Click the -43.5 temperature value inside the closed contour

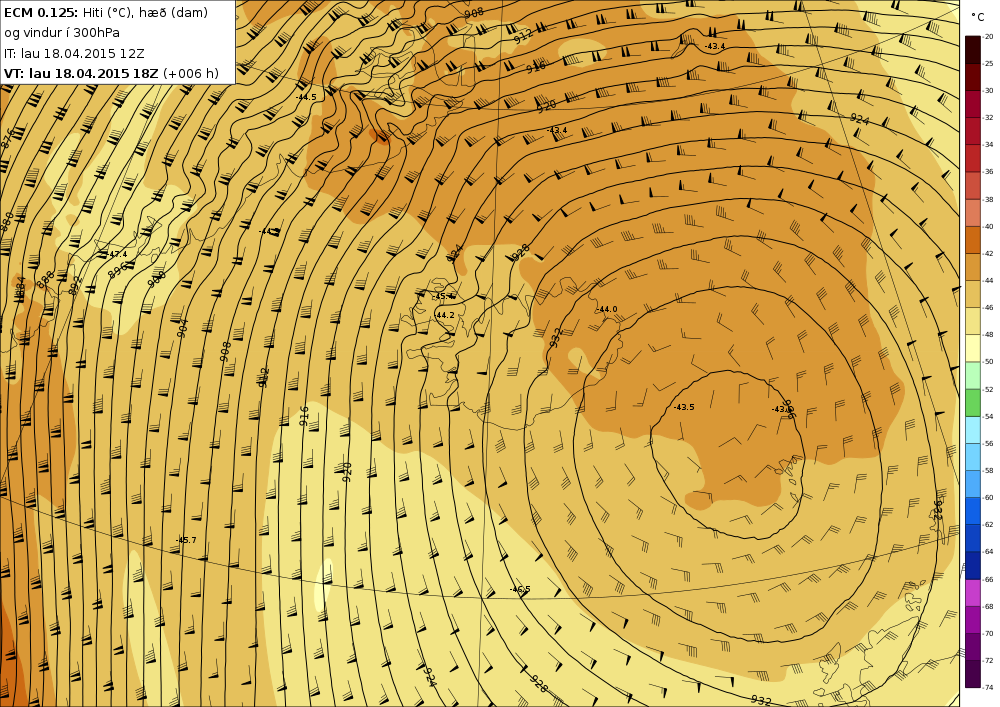point(684,407)
